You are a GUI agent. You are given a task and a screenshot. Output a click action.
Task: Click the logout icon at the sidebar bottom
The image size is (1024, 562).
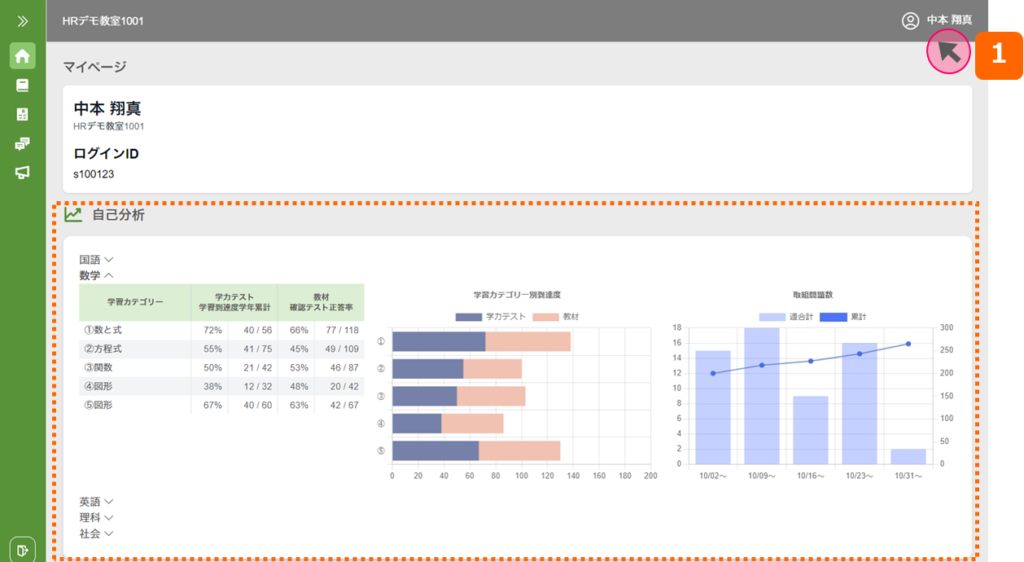click(22, 548)
